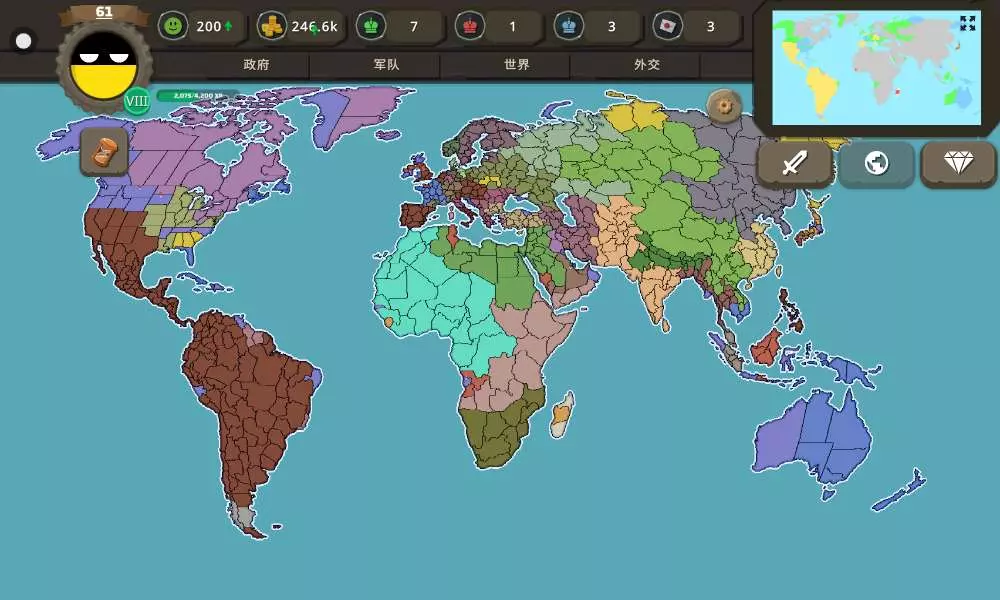Select the green crown counter

coord(371,26)
